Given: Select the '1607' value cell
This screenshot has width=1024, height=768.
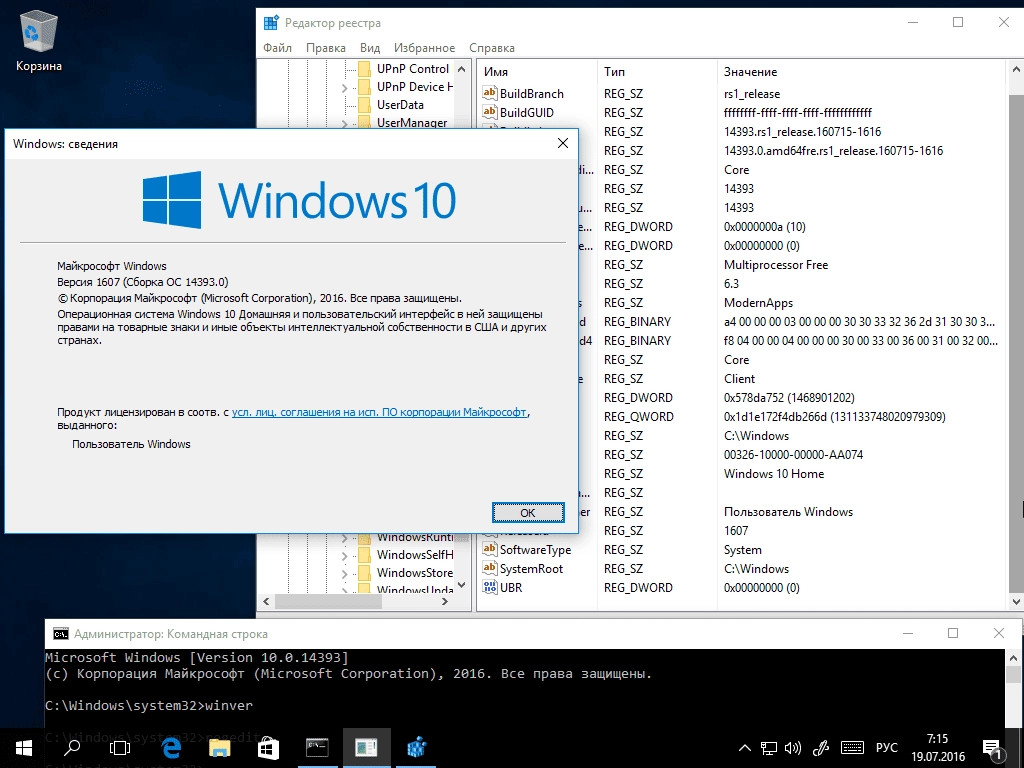Looking at the screenshot, I should [736, 530].
